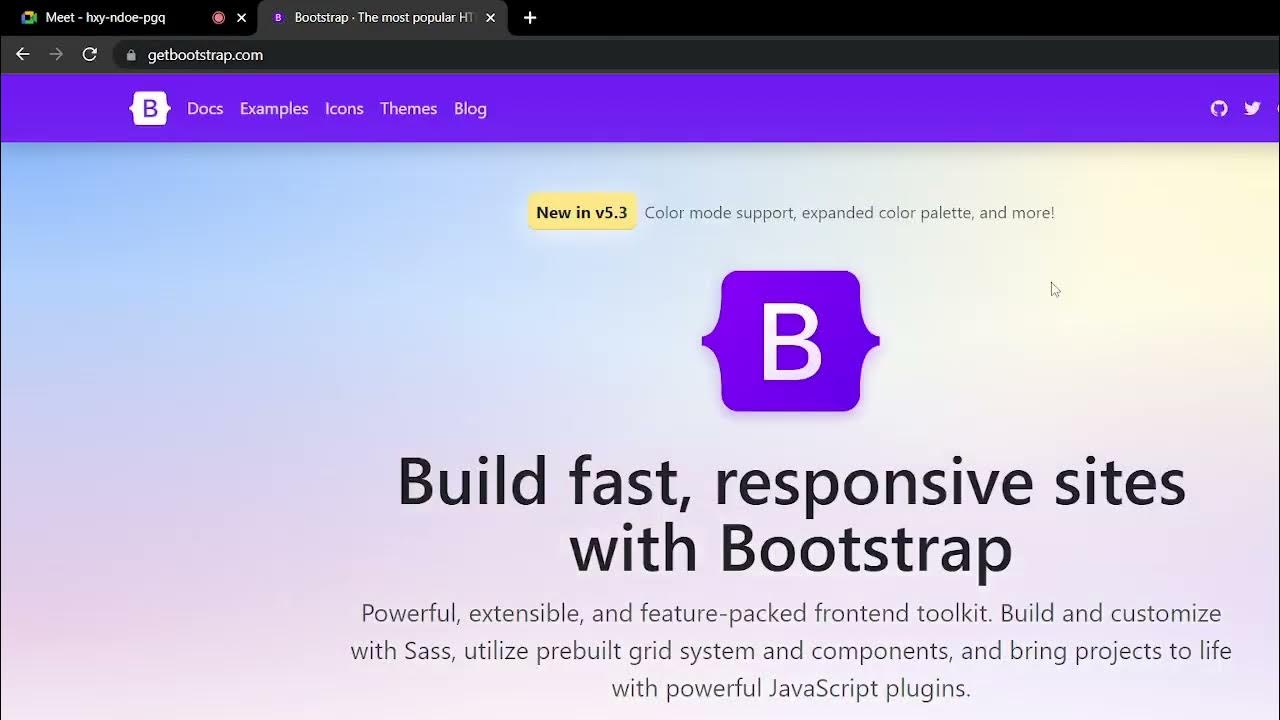Image resolution: width=1280 pixels, height=720 pixels.
Task: Select the Bootstrap browser tab
Action: tap(383, 18)
